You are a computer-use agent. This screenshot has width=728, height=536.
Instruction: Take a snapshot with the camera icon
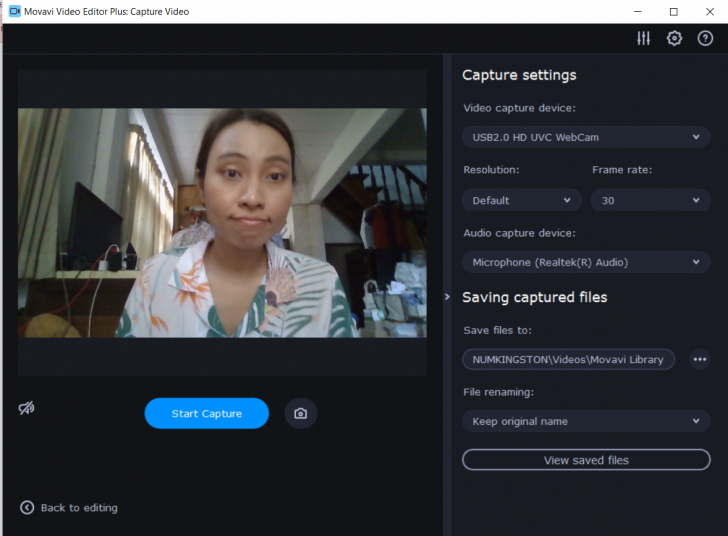click(301, 413)
